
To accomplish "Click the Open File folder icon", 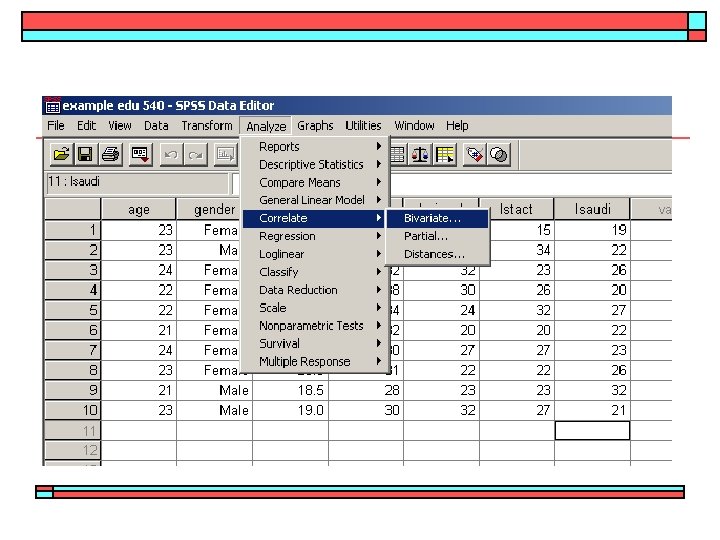I will [x=62, y=154].
